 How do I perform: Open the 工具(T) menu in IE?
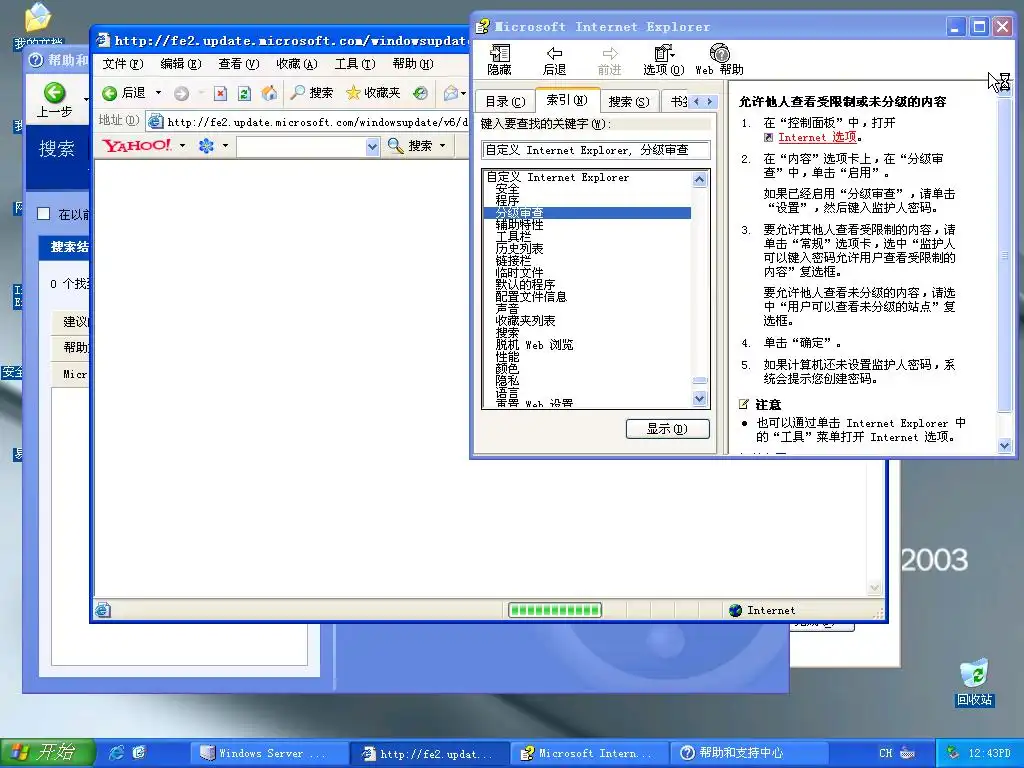355,64
